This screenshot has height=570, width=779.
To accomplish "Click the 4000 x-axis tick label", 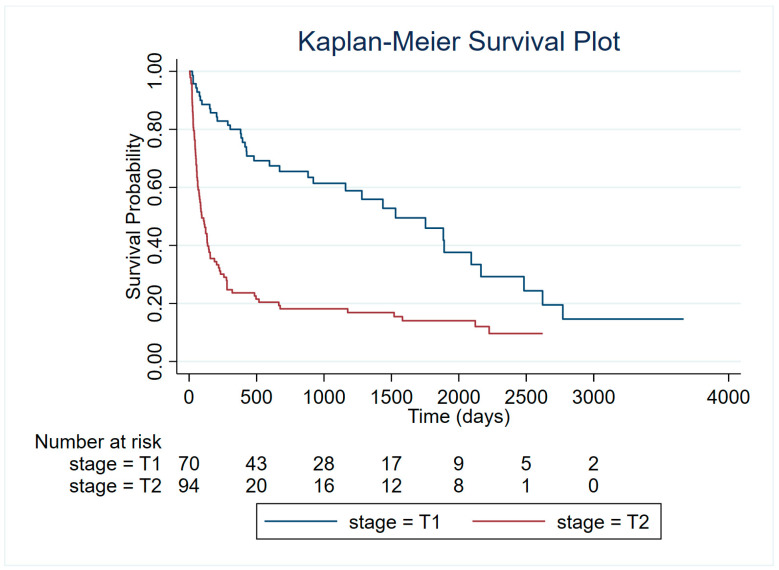I will [x=728, y=397].
